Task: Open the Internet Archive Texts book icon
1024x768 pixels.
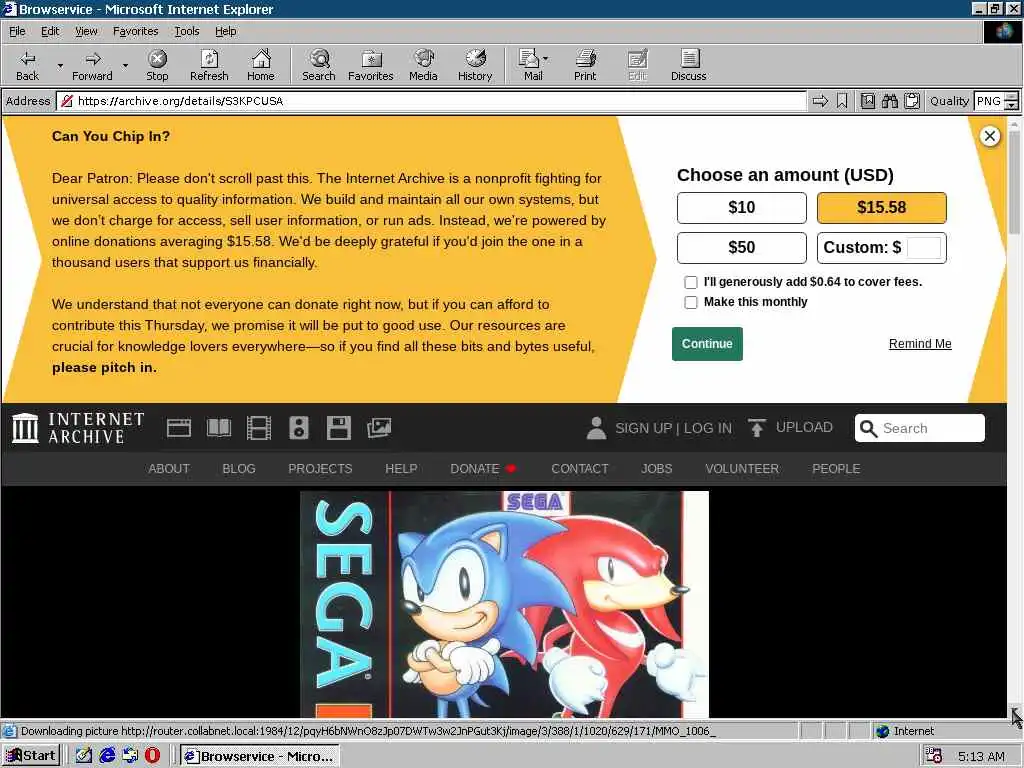Action: (219, 428)
